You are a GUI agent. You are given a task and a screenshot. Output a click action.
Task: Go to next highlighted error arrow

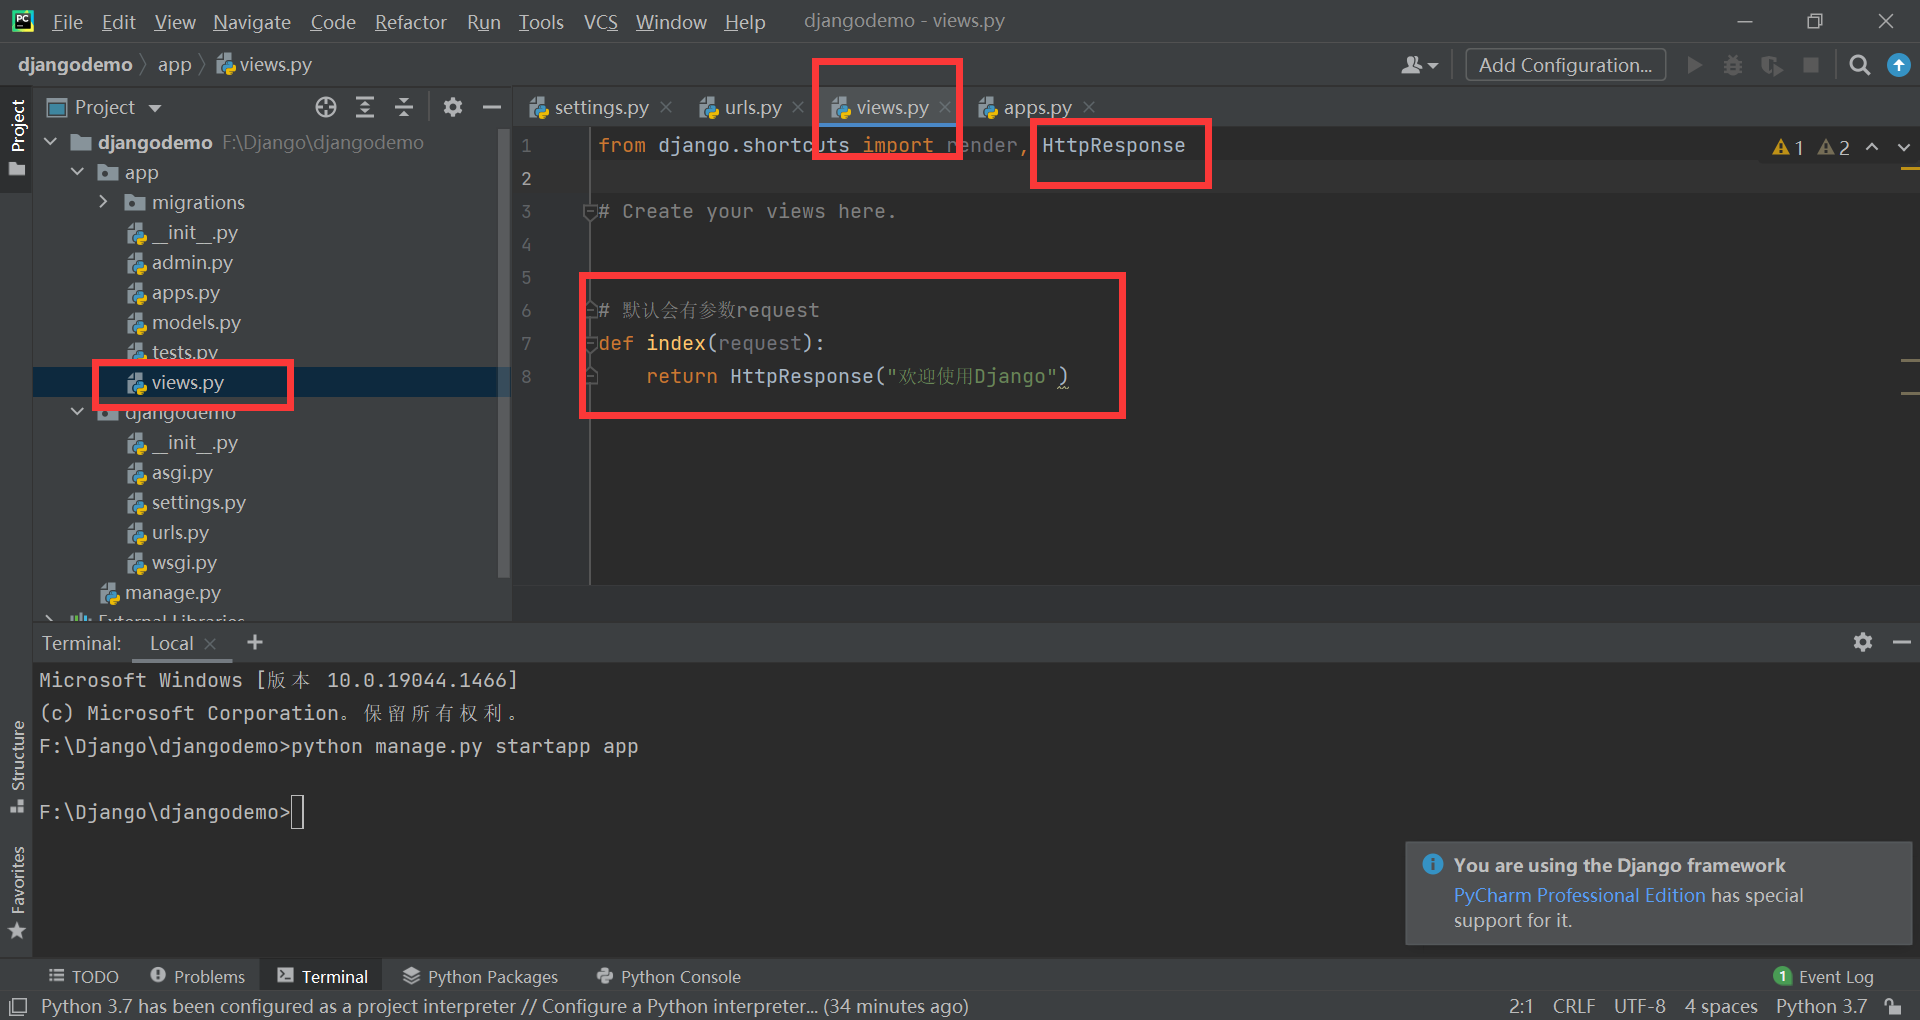(x=1904, y=147)
